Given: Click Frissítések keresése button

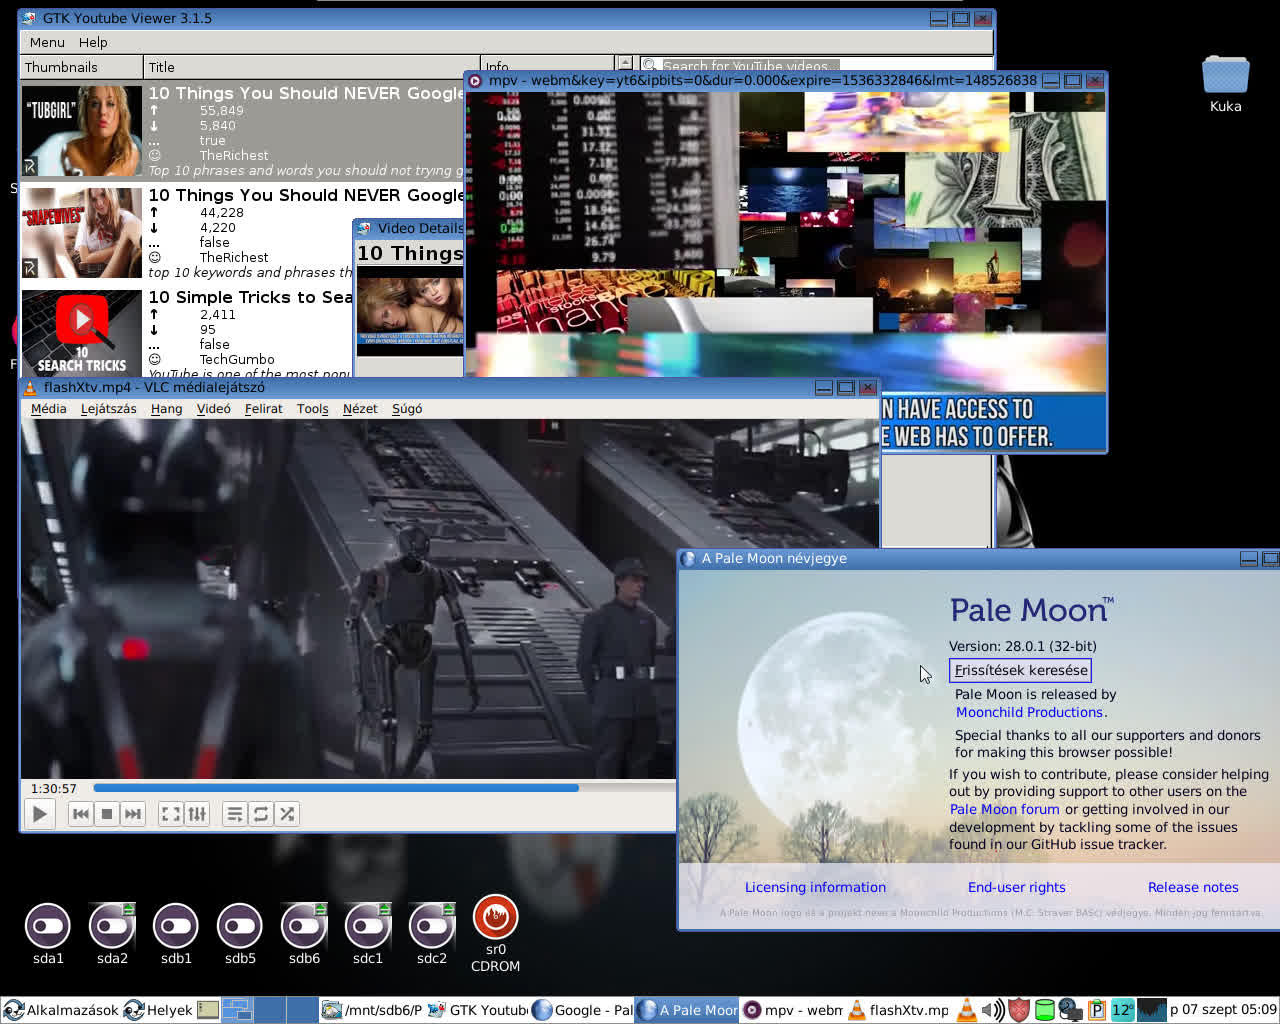Looking at the screenshot, I should (x=1020, y=670).
